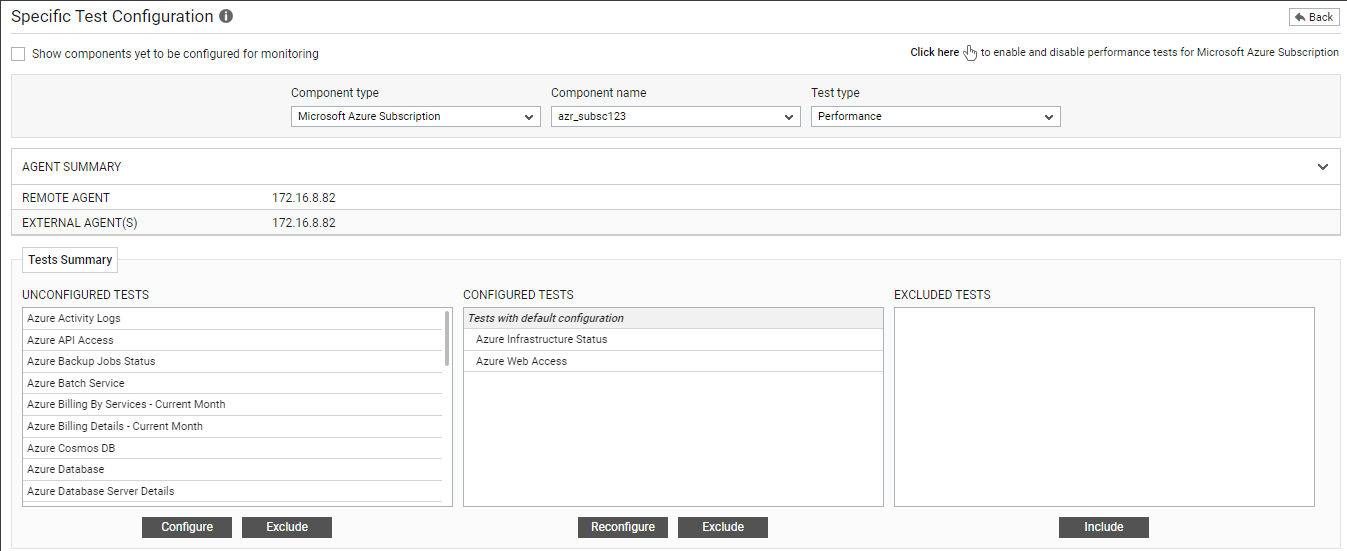Go back using the Back button
The height and width of the screenshot is (551, 1347).
1314,17
